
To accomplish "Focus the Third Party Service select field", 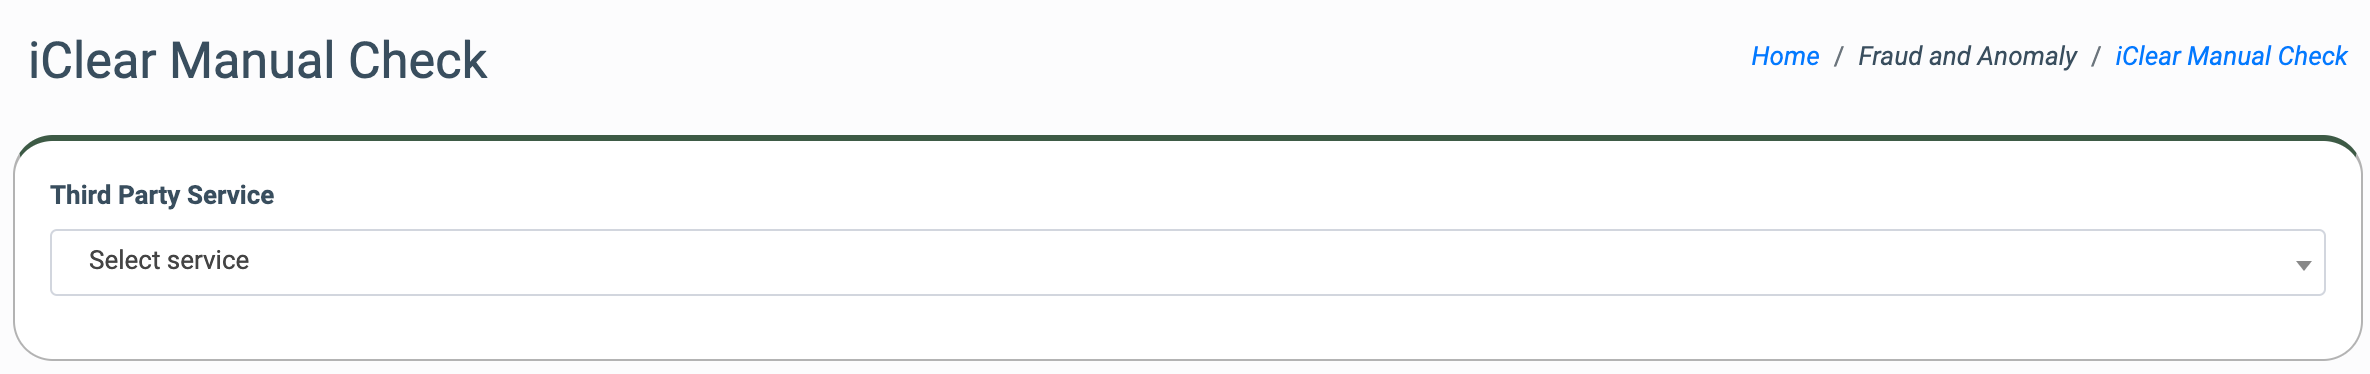I will pos(1187,262).
